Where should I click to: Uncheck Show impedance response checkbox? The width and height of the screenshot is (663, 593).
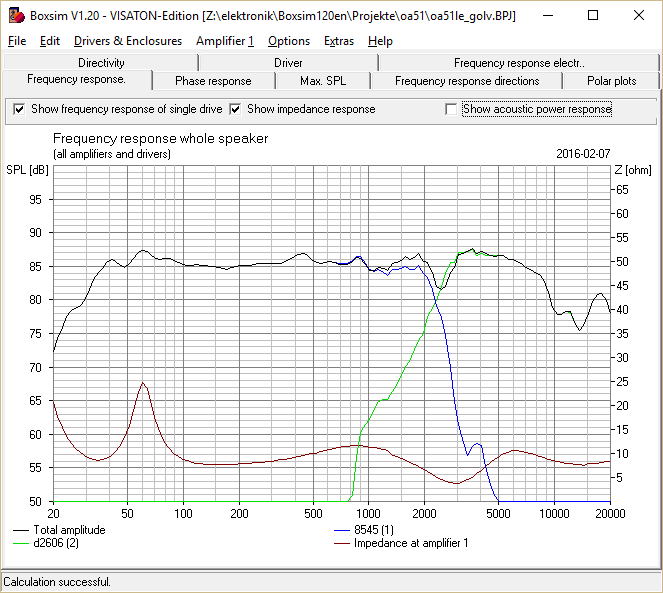pyautogui.click(x=235, y=109)
